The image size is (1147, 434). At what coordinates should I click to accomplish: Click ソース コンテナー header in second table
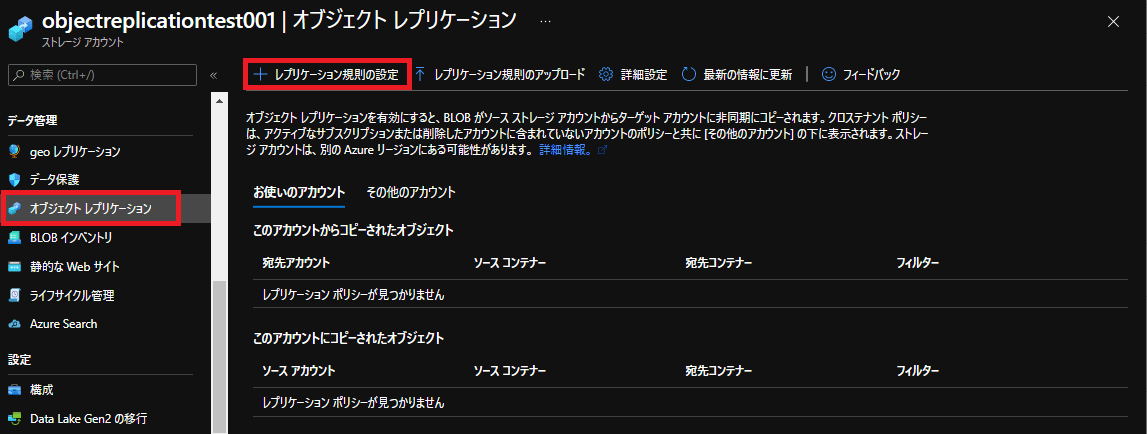[x=510, y=370]
